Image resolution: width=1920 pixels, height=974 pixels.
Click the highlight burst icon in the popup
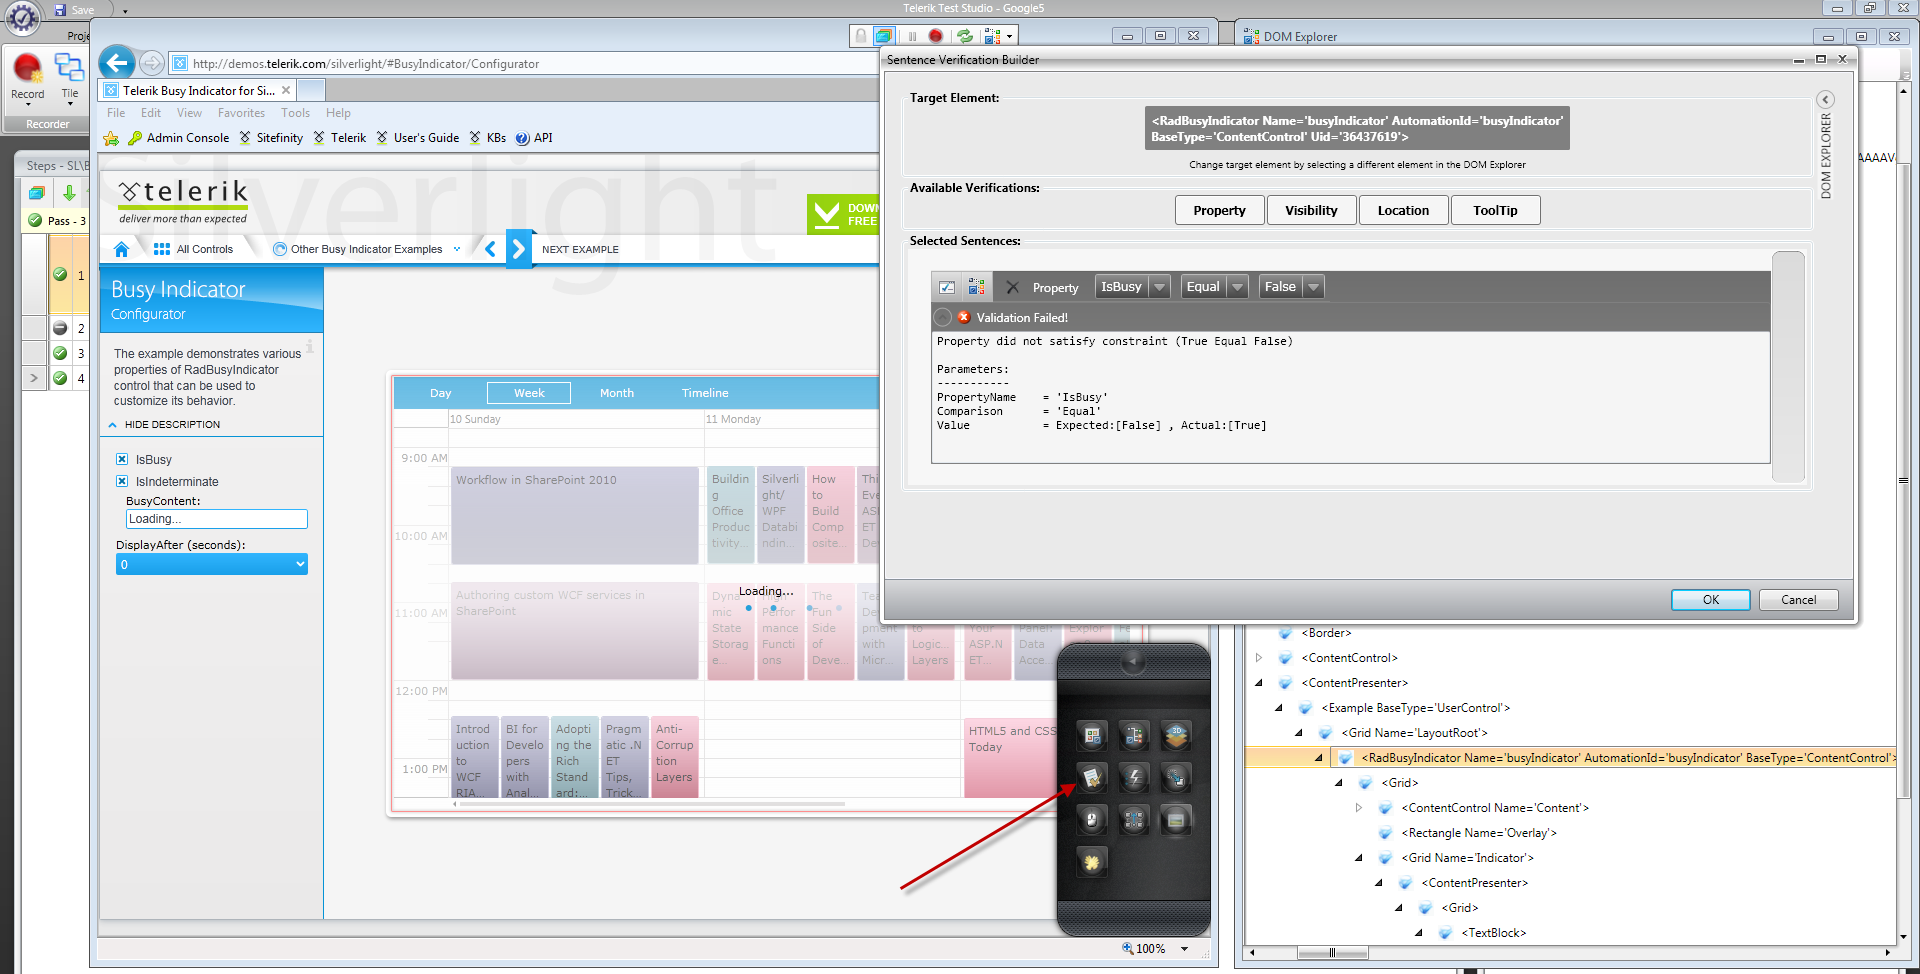coord(1093,861)
